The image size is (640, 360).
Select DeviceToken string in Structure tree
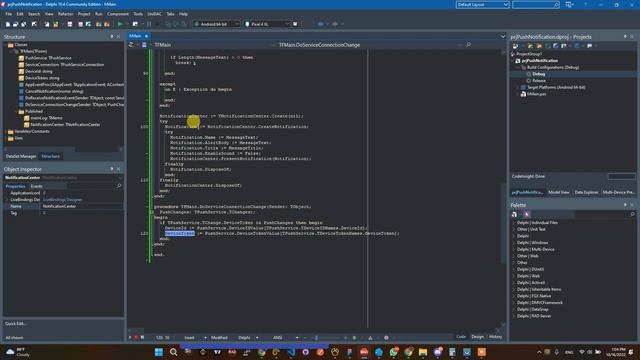point(42,78)
